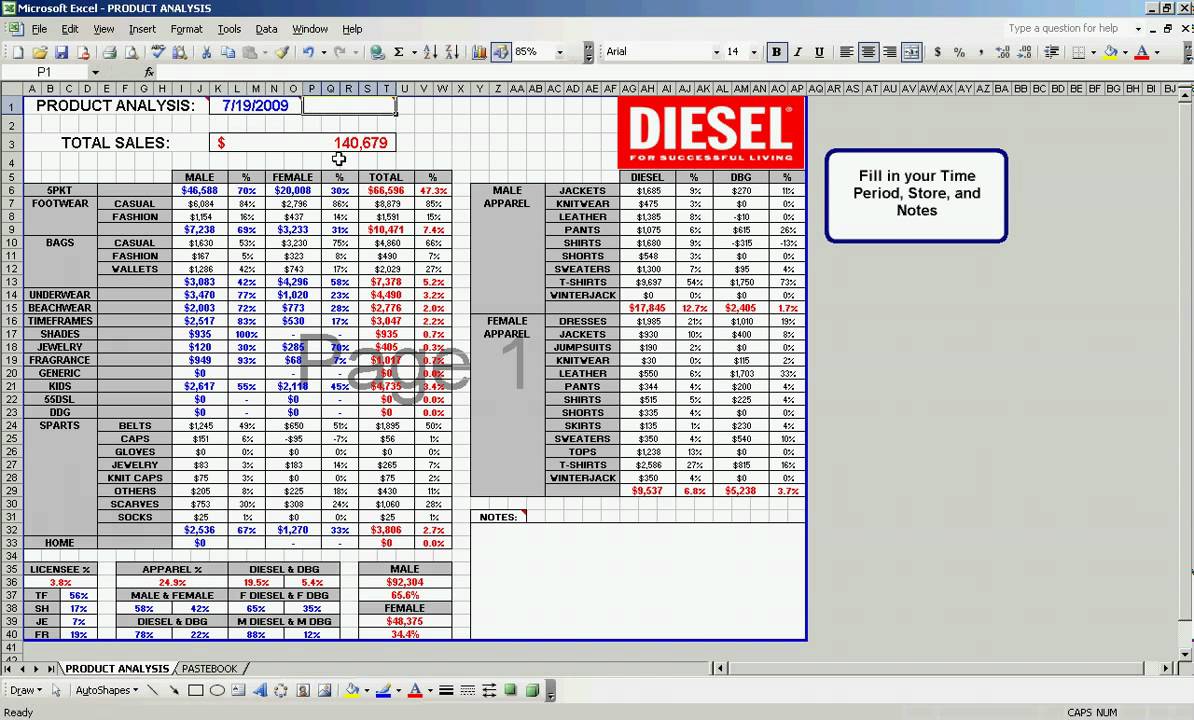Open the Borders dropdown arrow

point(1093,52)
